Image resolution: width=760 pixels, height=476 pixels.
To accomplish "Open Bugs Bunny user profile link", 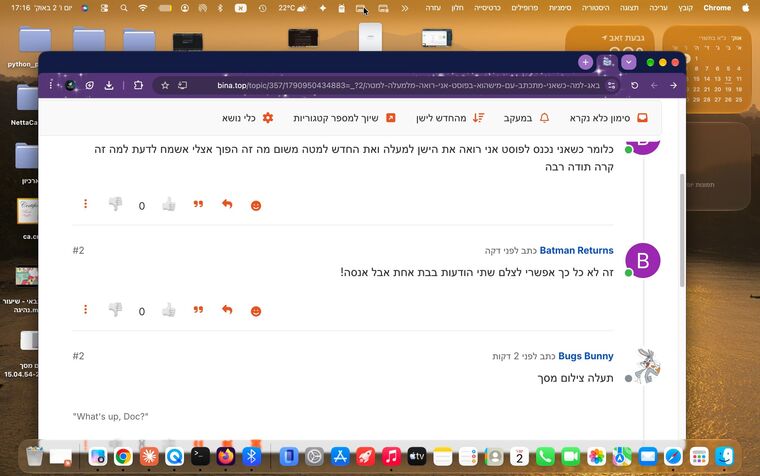I will [x=586, y=356].
